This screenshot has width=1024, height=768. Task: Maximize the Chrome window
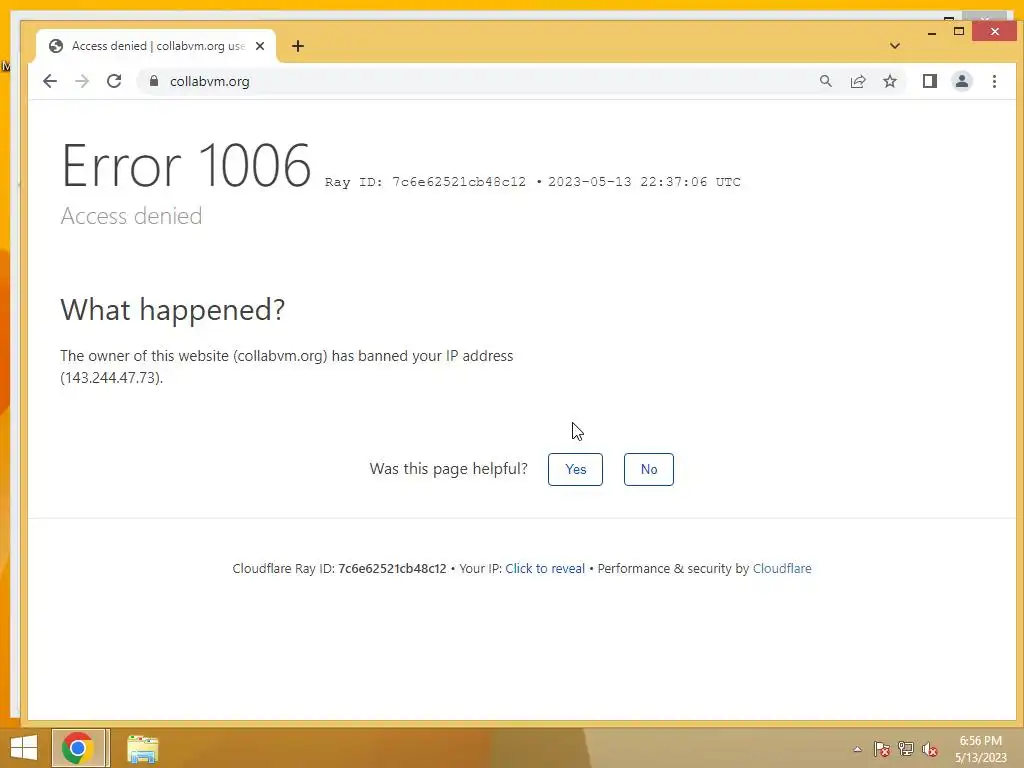[959, 31]
